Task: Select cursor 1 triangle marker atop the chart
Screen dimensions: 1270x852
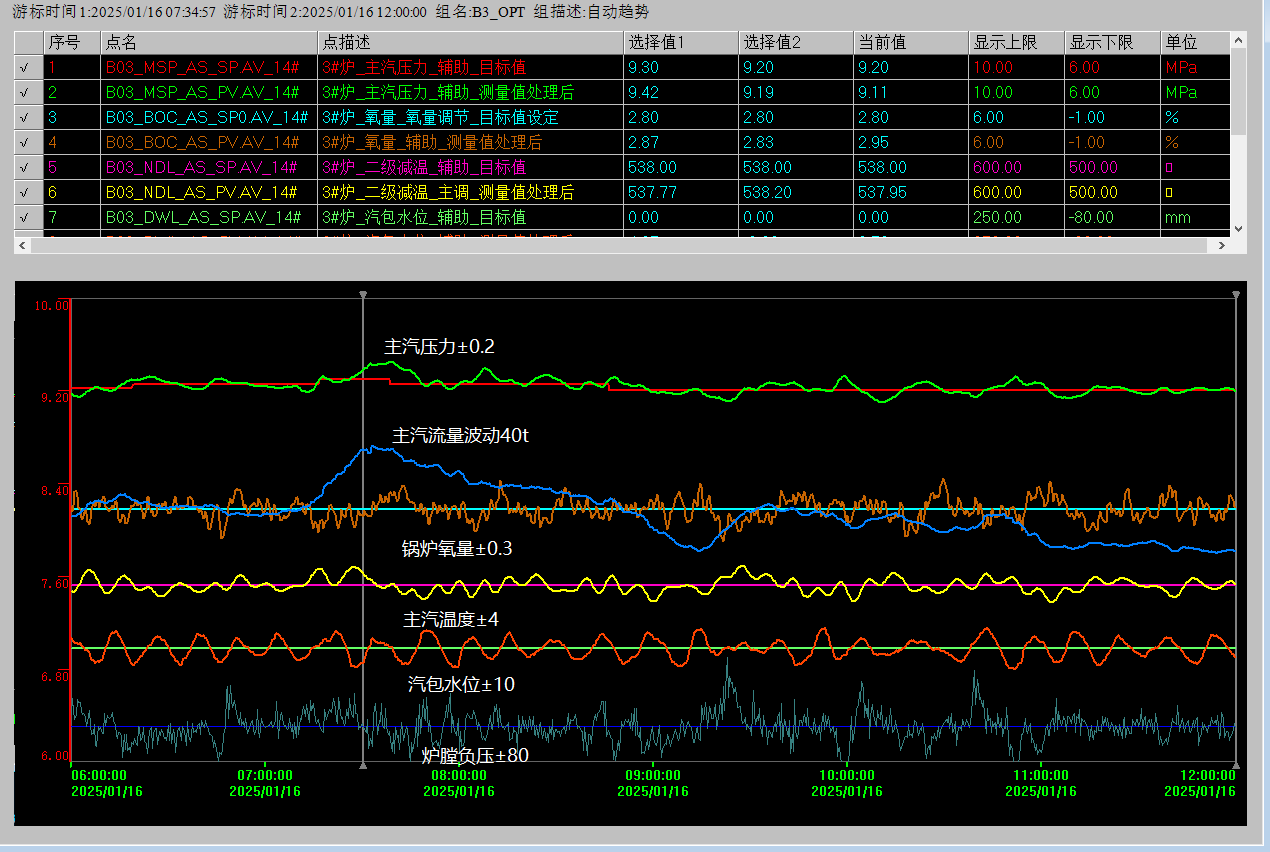Action: [362, 294]
